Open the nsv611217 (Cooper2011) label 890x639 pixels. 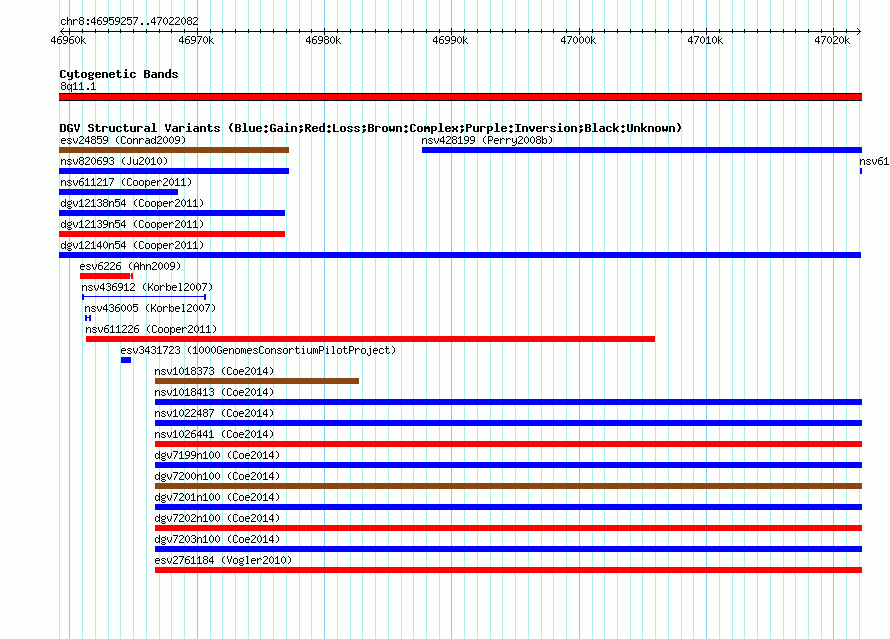[x=126, y=182]
